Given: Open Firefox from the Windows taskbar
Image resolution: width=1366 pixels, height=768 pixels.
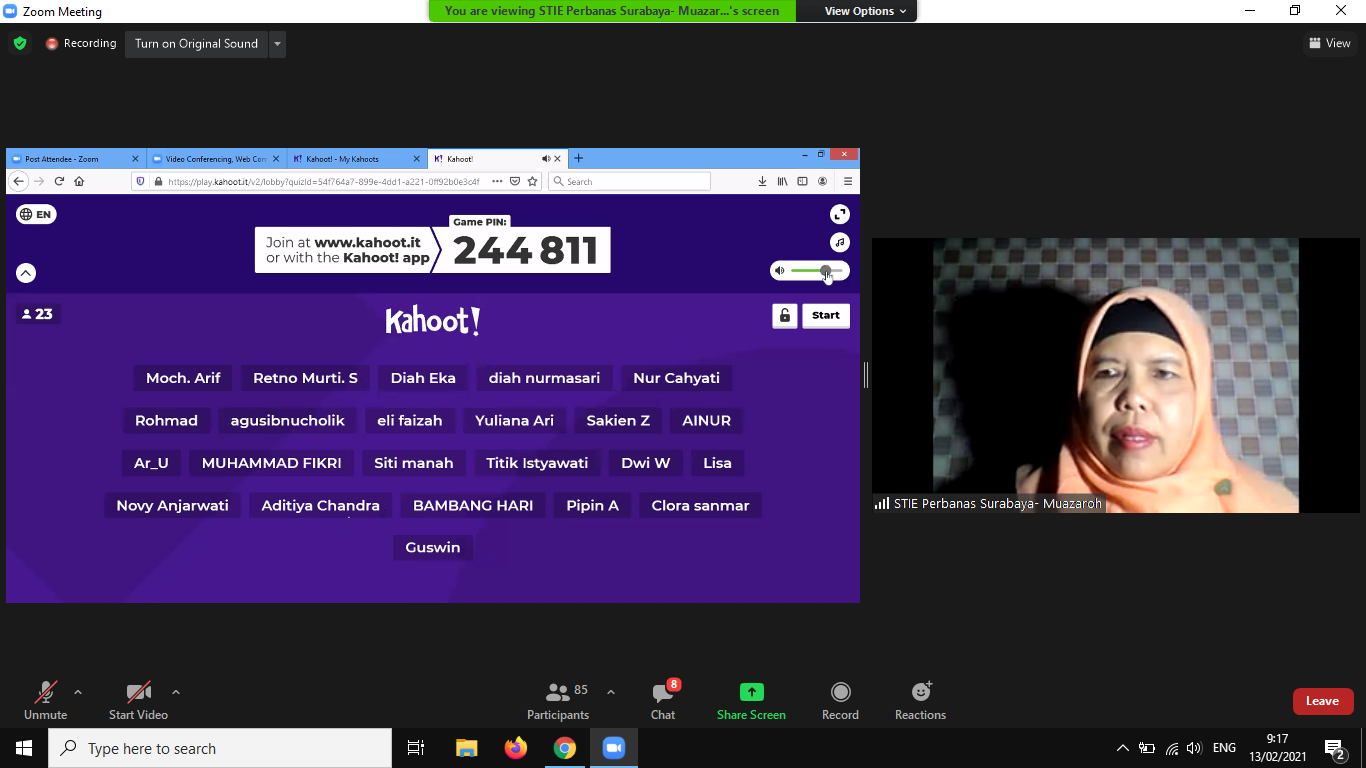Looking at the screenshot, I should click(x=516, y=748).
